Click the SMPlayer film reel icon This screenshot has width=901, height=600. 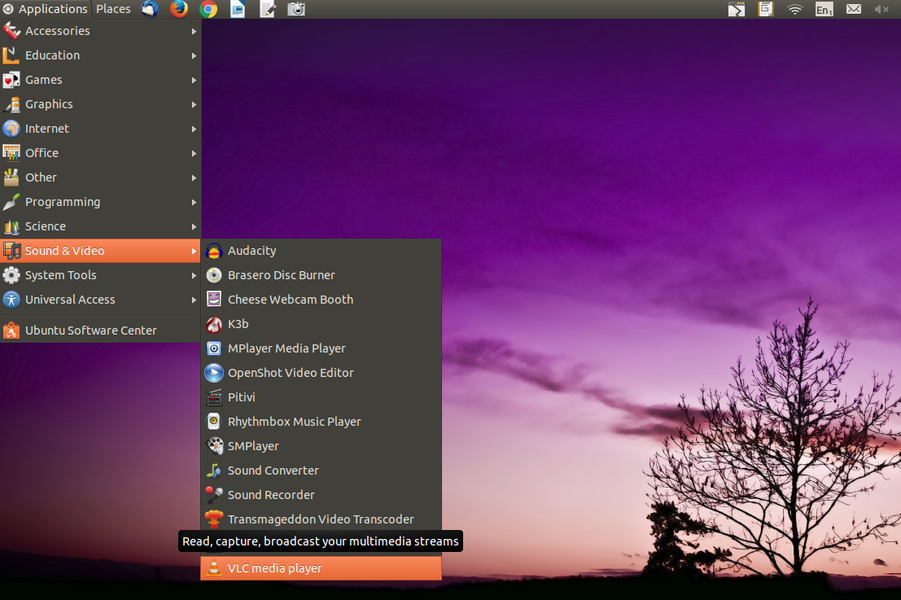click(214, 446)
